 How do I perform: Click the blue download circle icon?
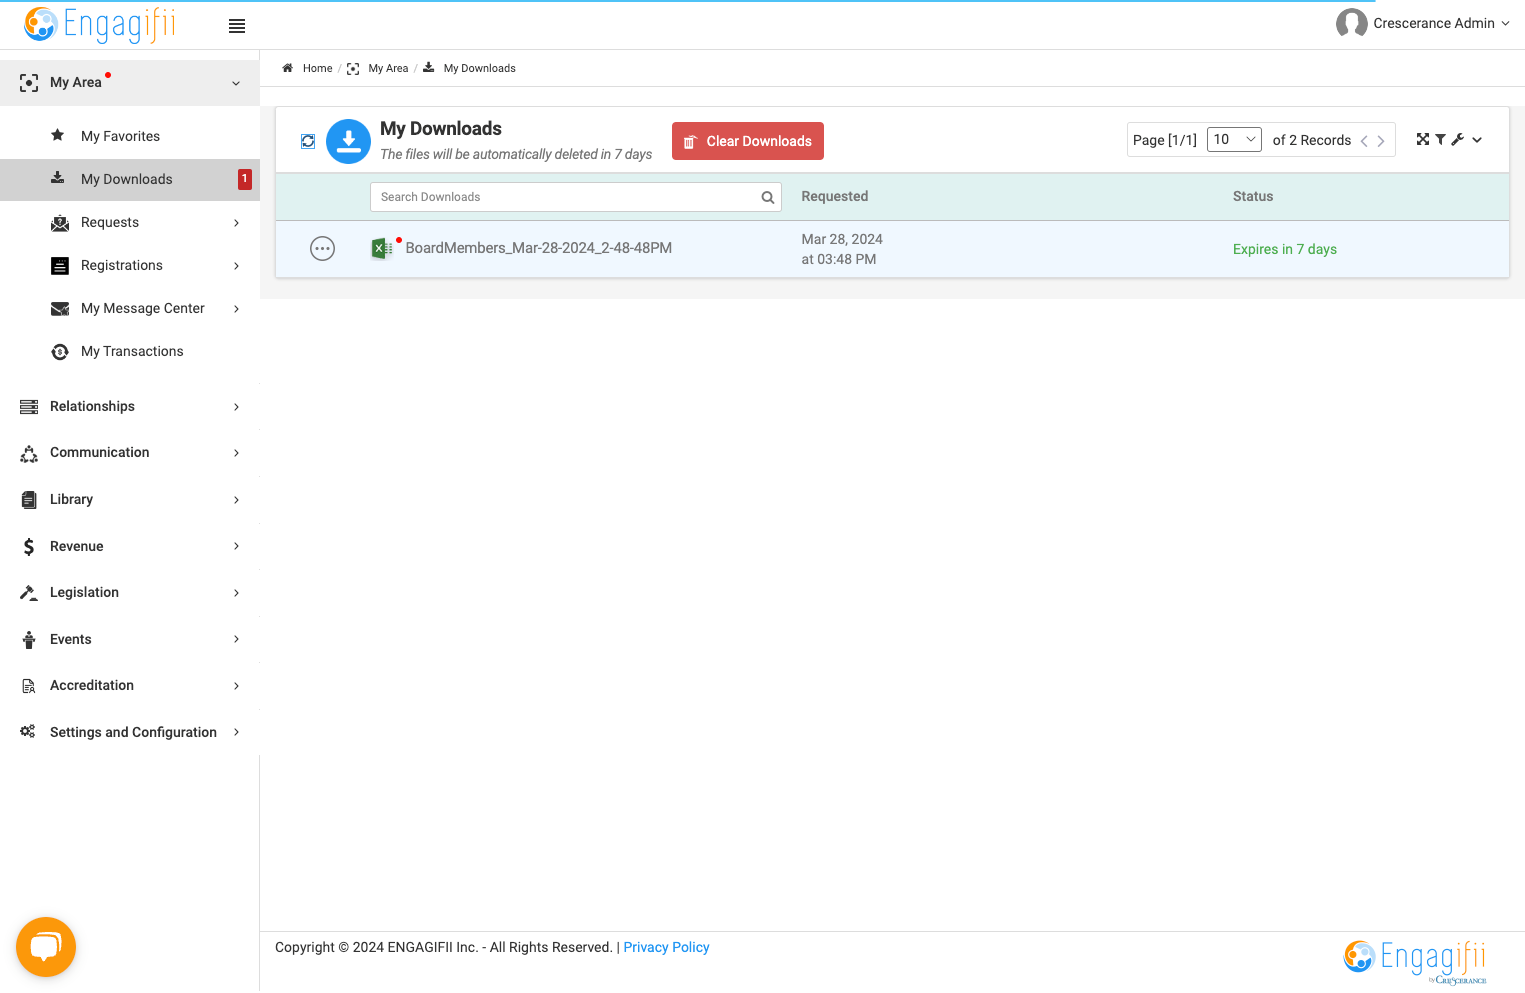coord(348,141)
